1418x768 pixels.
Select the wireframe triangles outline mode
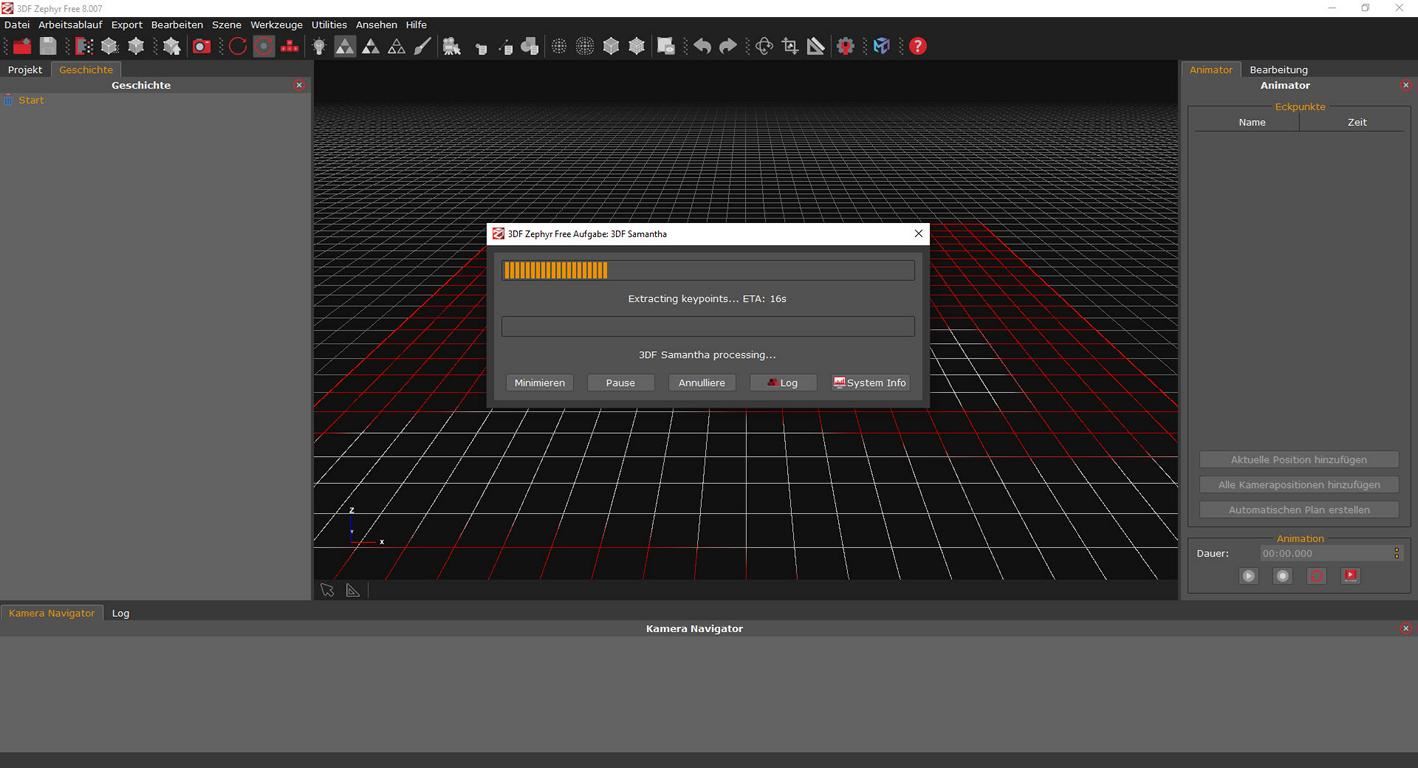pos(397,46)
